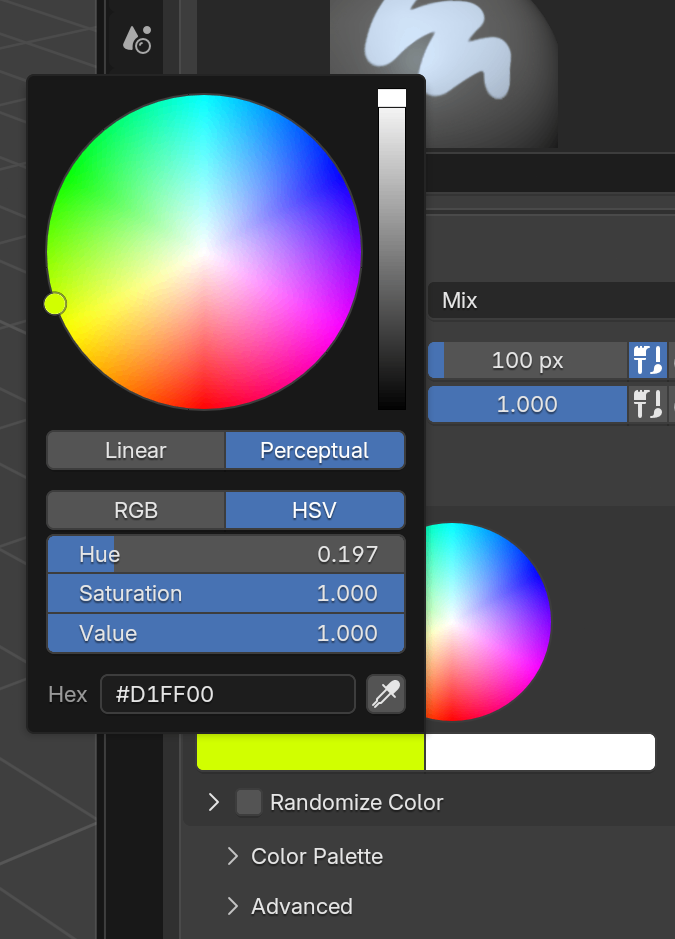Click the Hex color input field
This screenshot has height=939, width=675.
[227, 694]
